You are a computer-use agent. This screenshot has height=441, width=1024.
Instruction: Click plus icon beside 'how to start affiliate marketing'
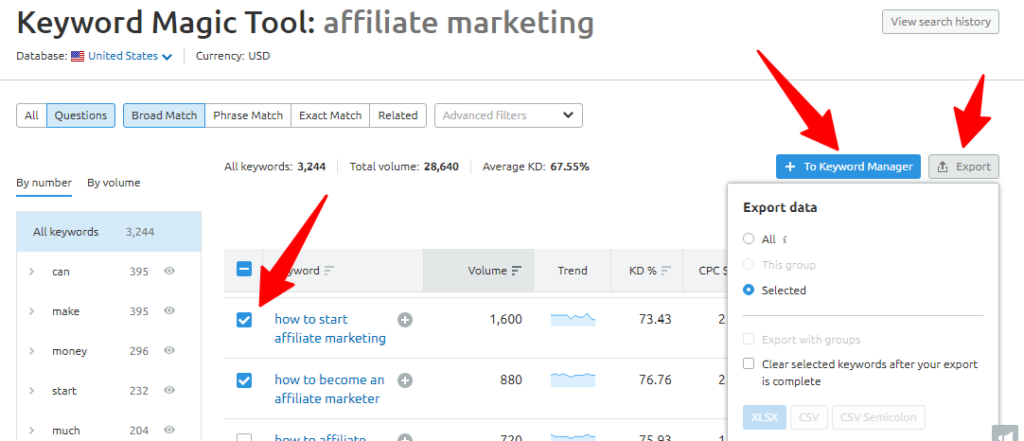pos(405,320)
